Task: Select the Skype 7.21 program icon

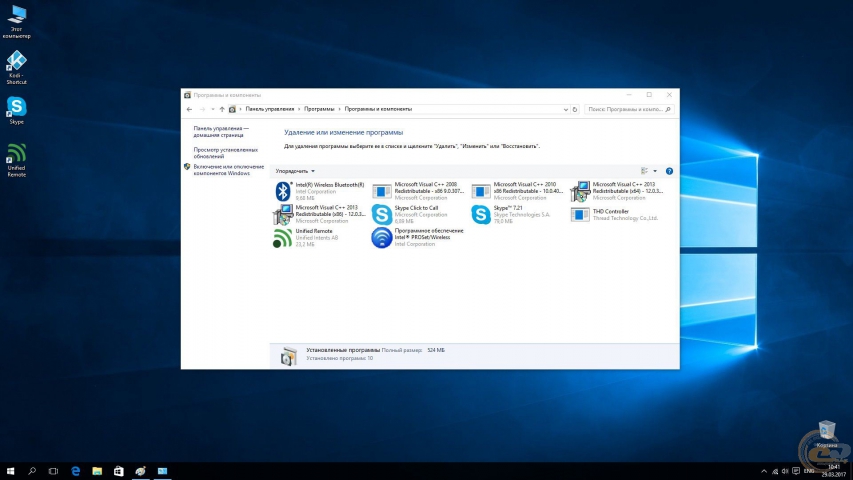Action: point(480,214)
